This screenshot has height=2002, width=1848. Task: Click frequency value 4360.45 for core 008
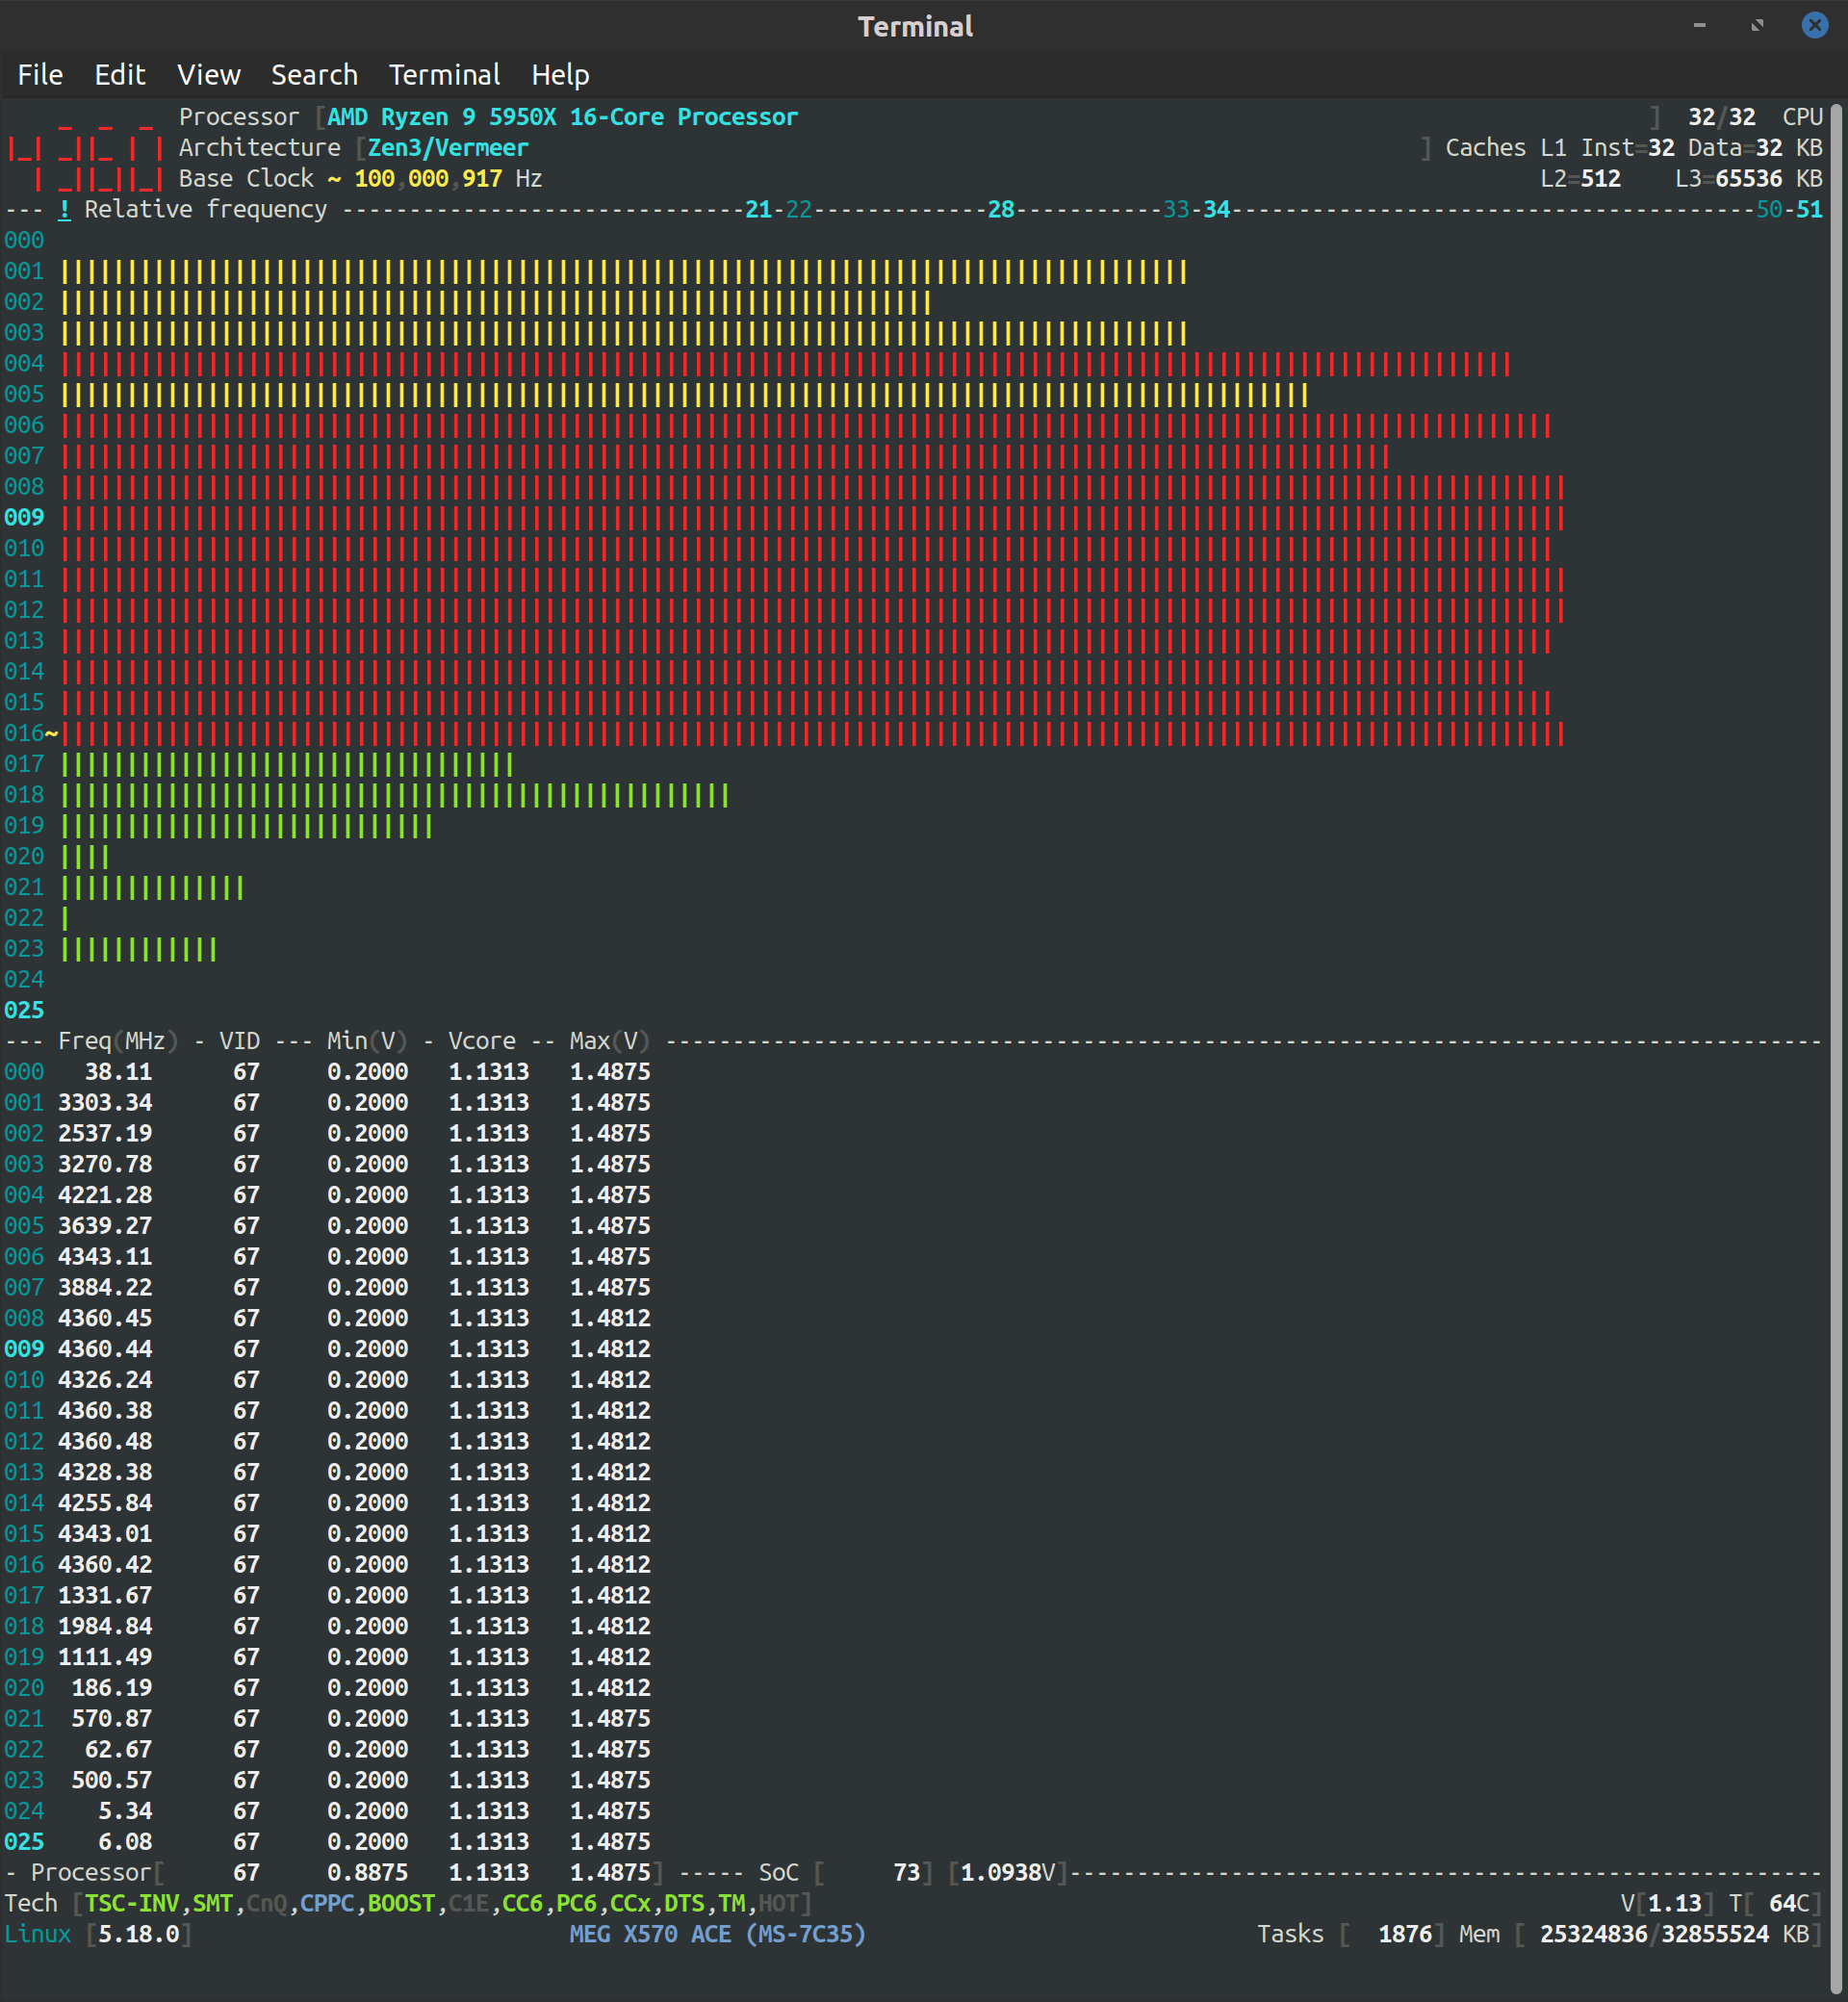coord(105,1318)
